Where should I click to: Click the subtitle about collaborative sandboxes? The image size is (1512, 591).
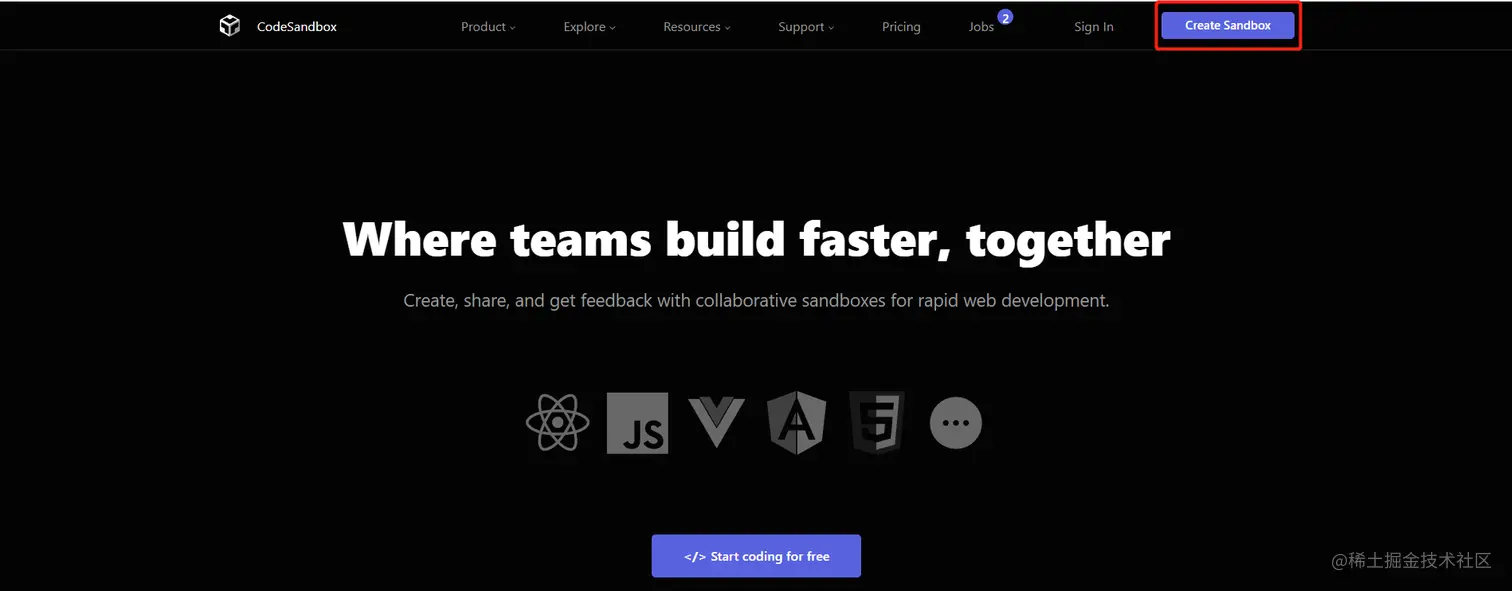[756, 300]
